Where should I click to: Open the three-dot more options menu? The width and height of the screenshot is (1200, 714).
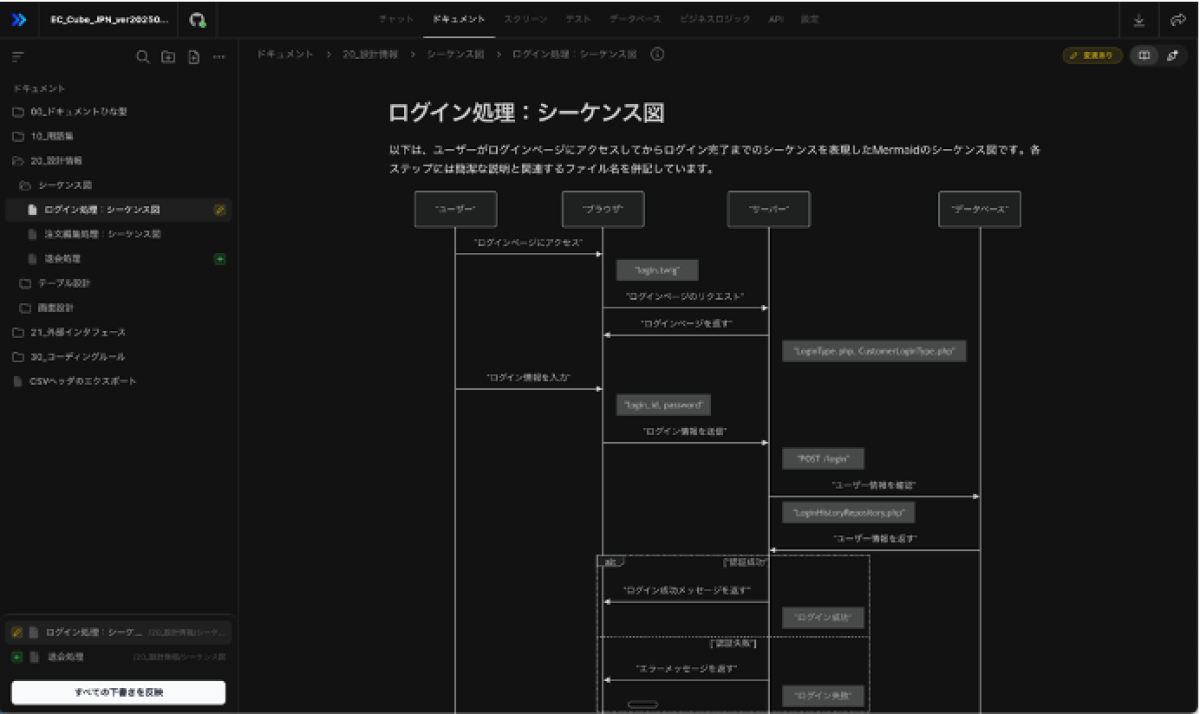219,57
